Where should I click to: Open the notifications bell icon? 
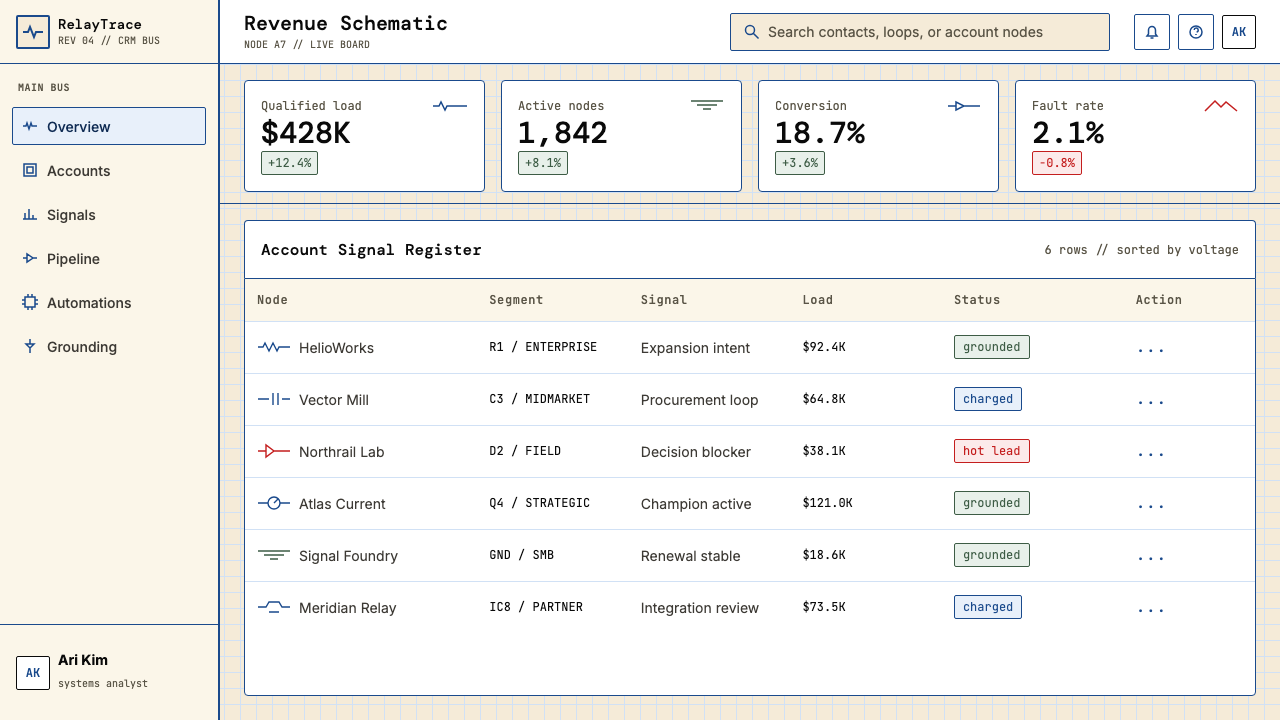tap(1152, 32)
